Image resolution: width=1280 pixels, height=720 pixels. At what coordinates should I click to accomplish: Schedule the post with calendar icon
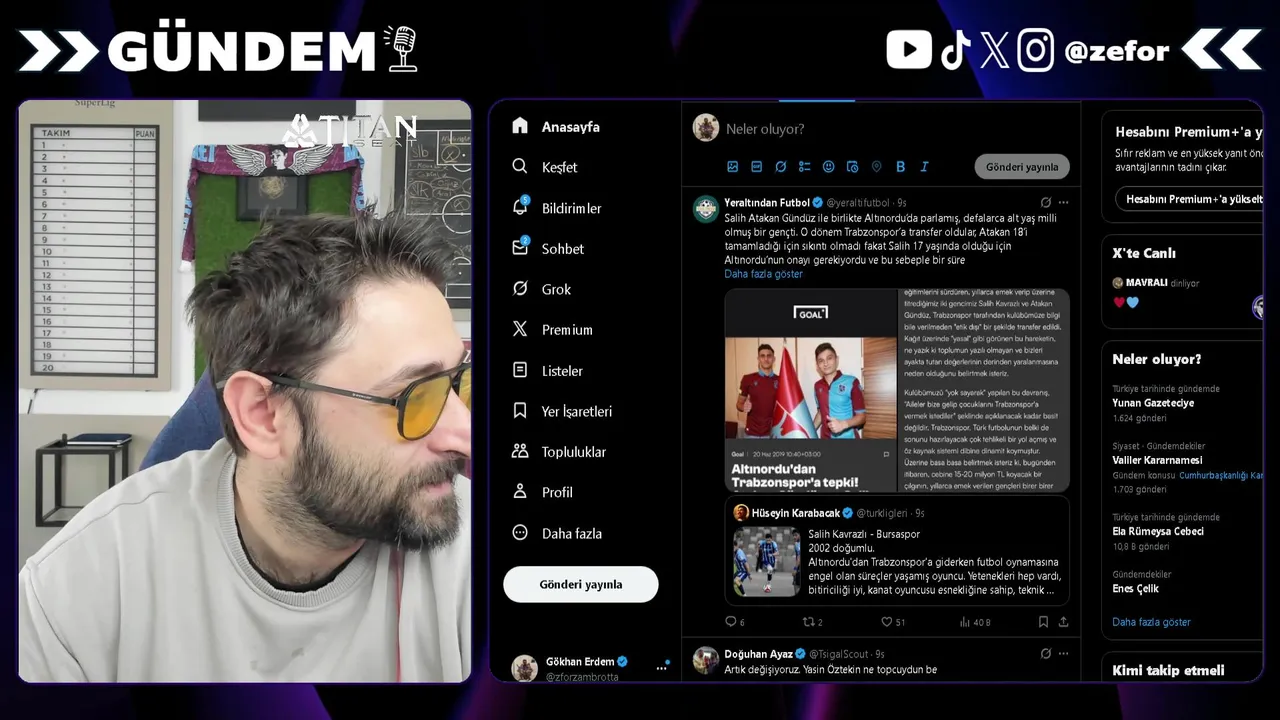click(852, 167)
